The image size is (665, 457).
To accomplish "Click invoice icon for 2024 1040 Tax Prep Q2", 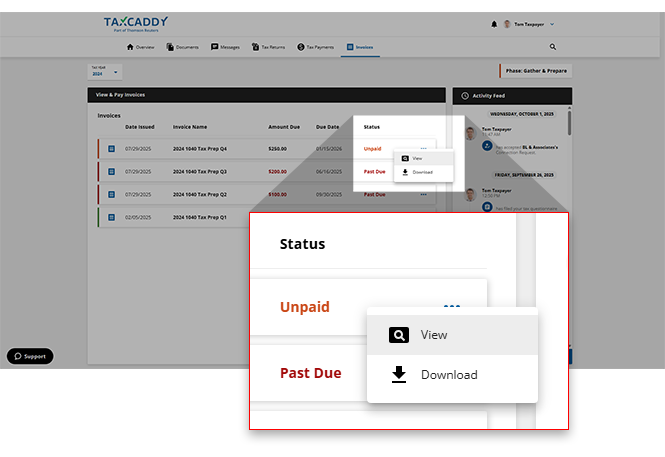I will pyautogui.click(x=112, y=195).
